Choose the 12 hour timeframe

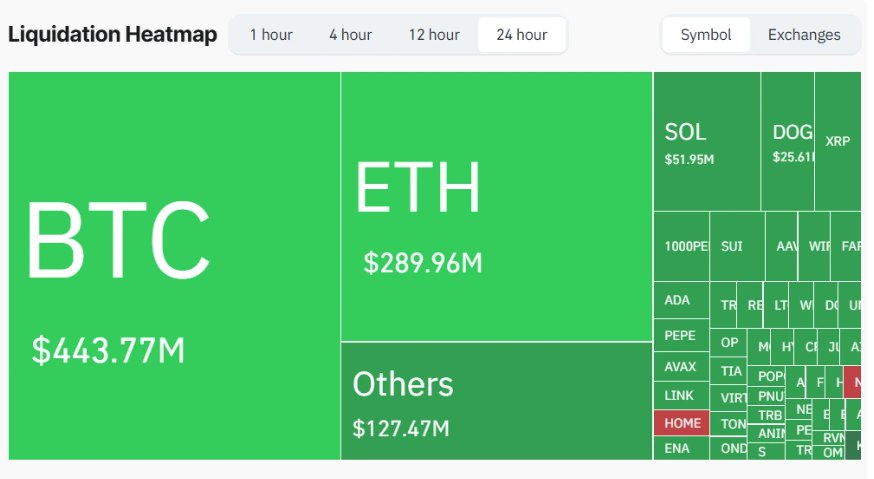434,35
